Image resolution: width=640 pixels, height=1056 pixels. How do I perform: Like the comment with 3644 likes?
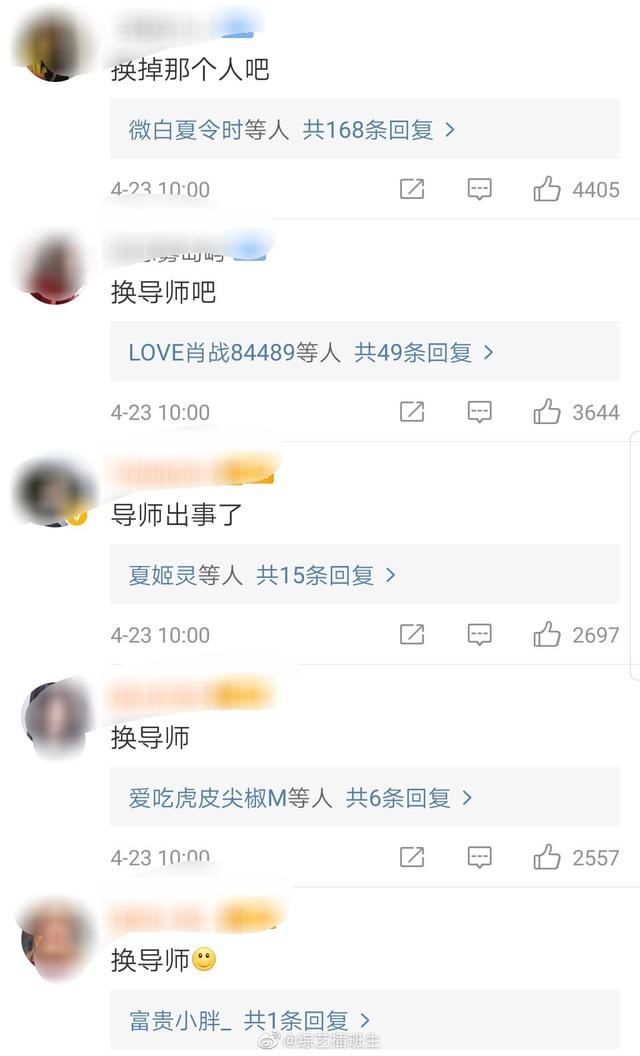(546, 411)
